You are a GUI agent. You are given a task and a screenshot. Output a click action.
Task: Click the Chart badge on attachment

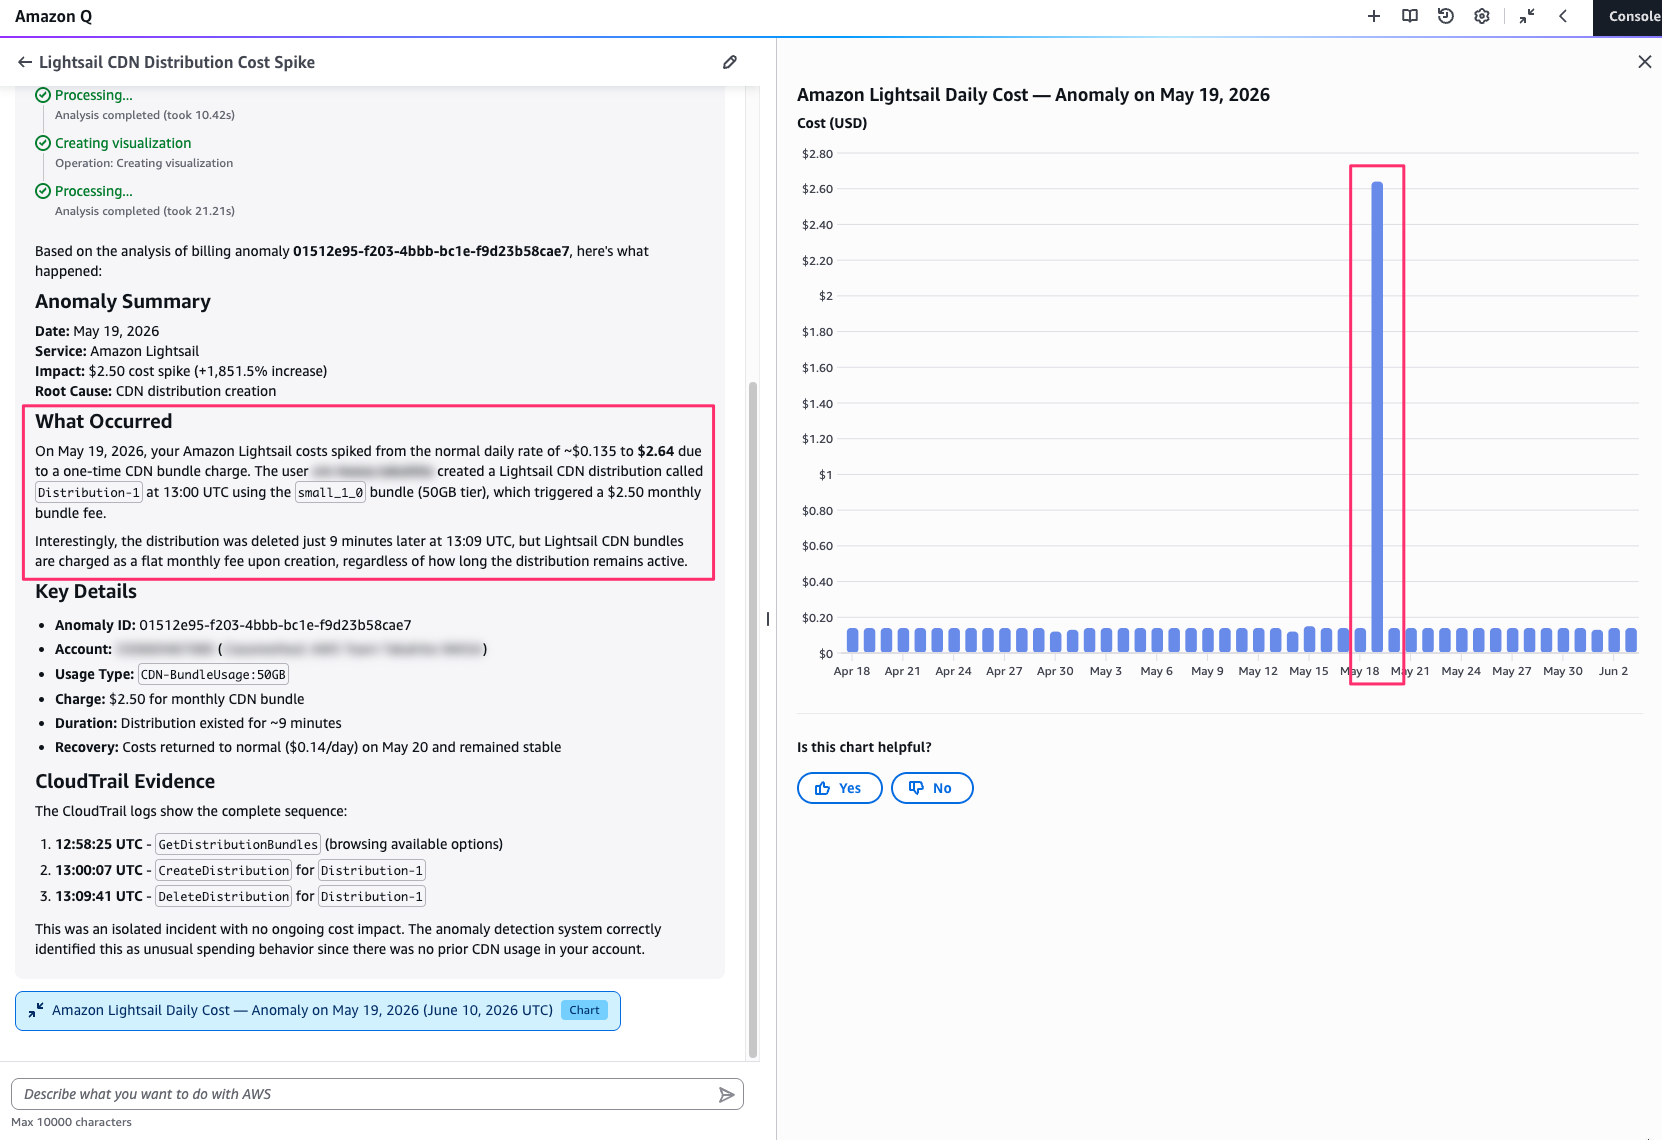click(584, 1010)
